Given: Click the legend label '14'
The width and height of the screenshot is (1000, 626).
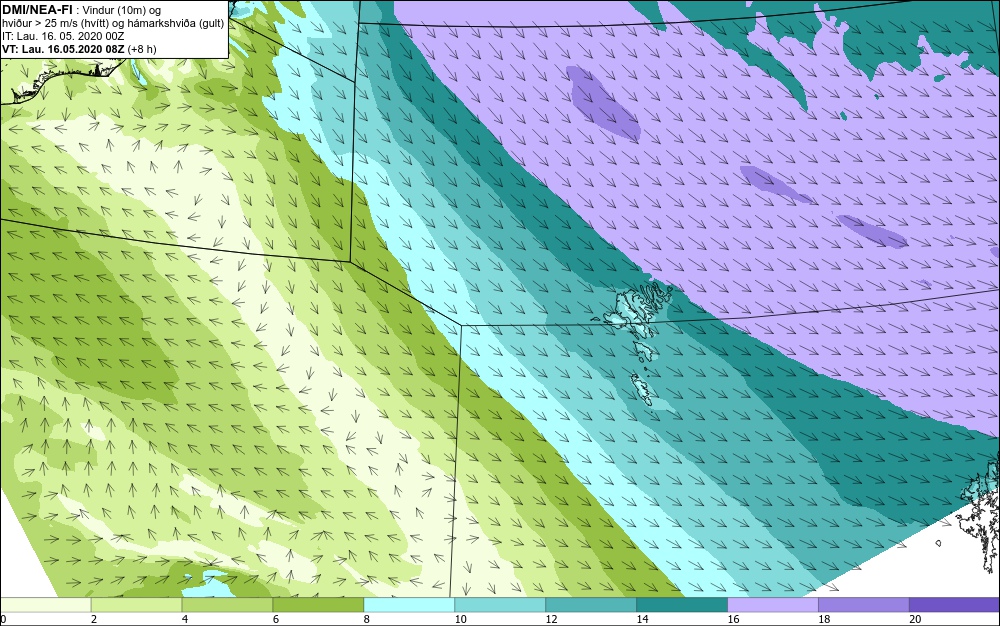Looking at the screenshot, I should pyautogui.click(x=642, y=619).
